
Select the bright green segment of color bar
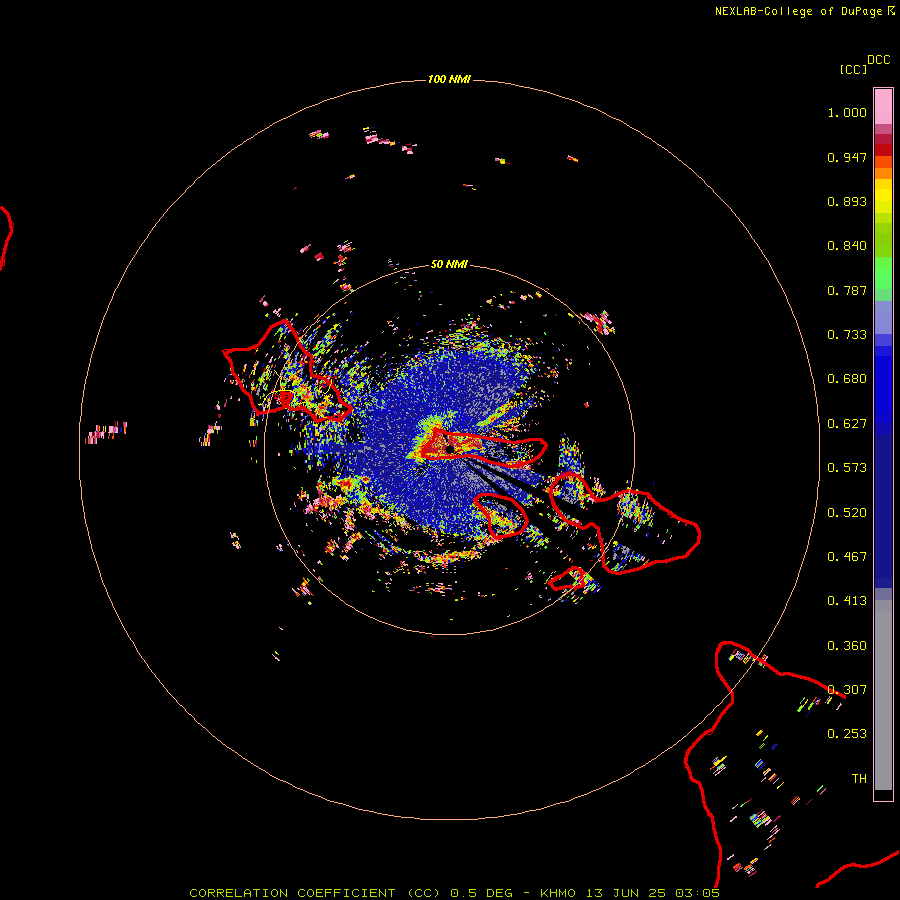pos(883,273)
